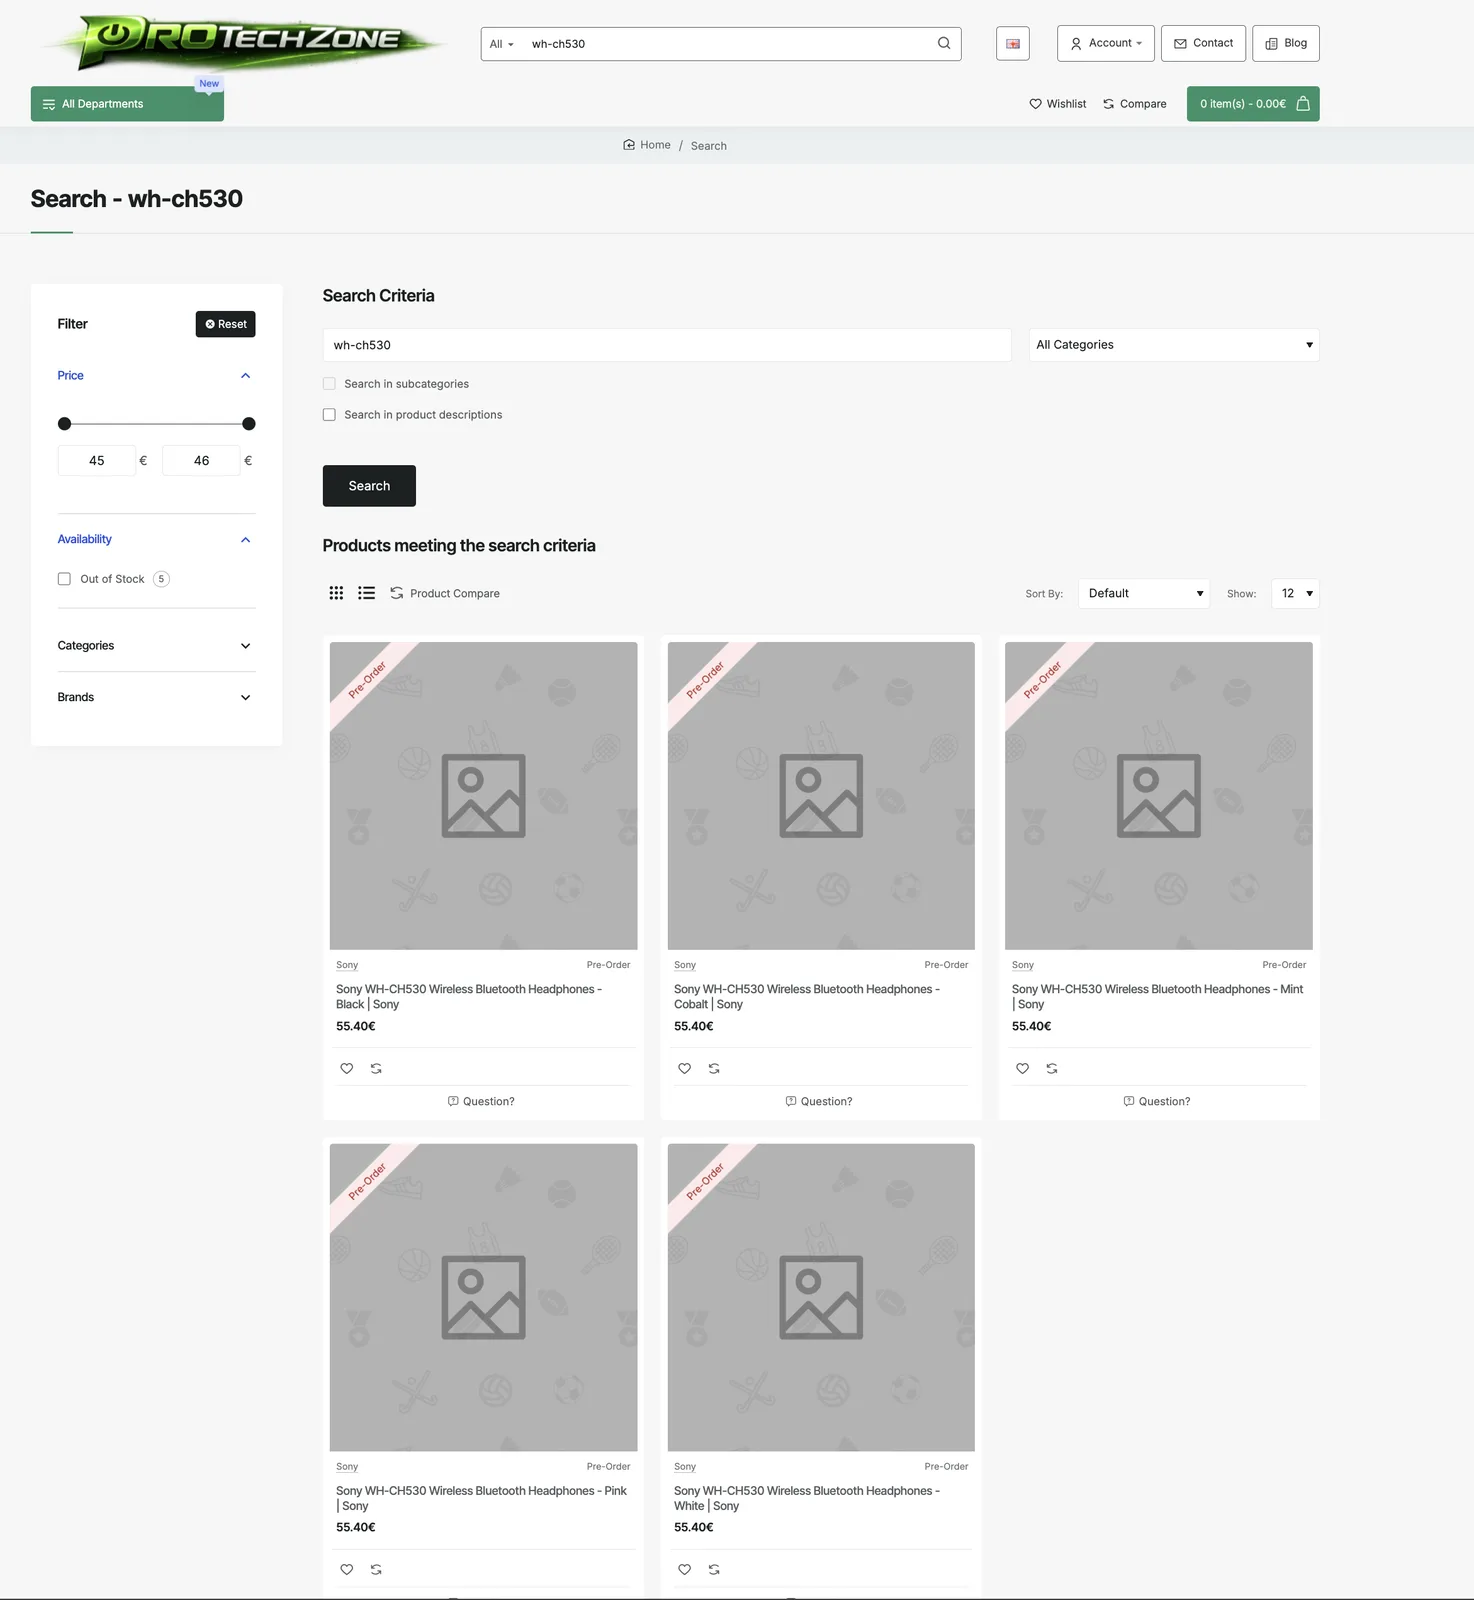The height and width of the screenshot is (1600, 1474).
Task: Click the maximum price input field
Action: click(x=201, y=461)
